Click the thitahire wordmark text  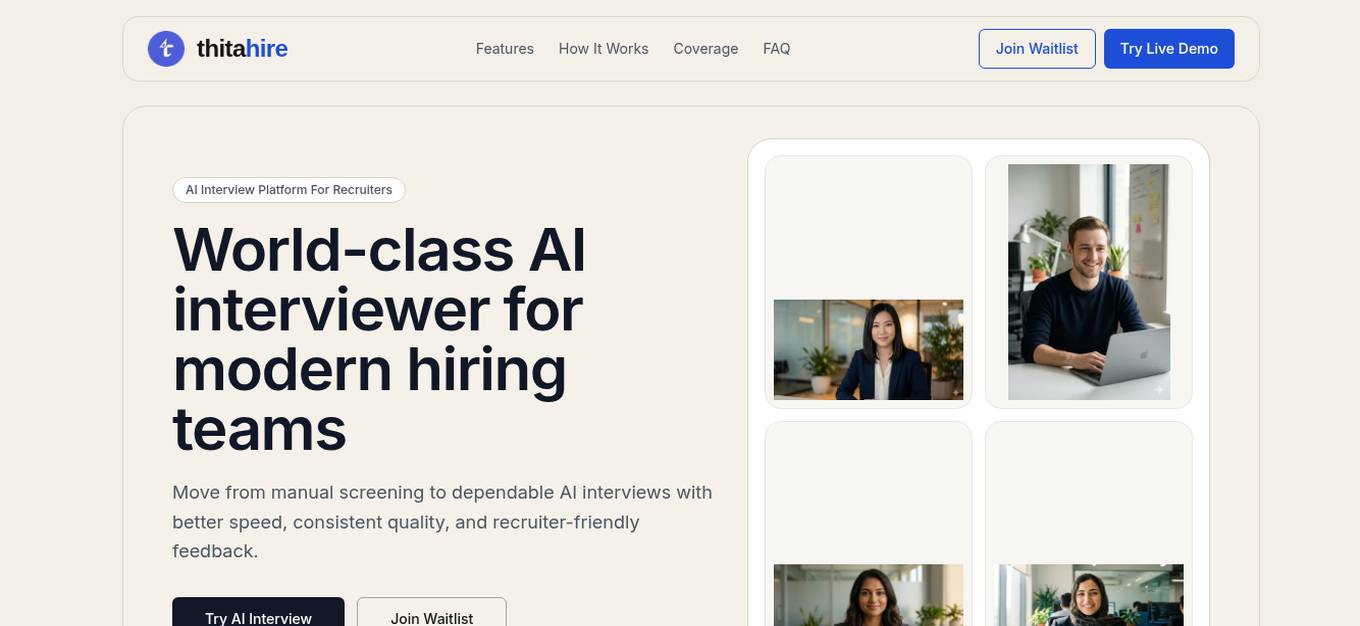click(242, 48)
